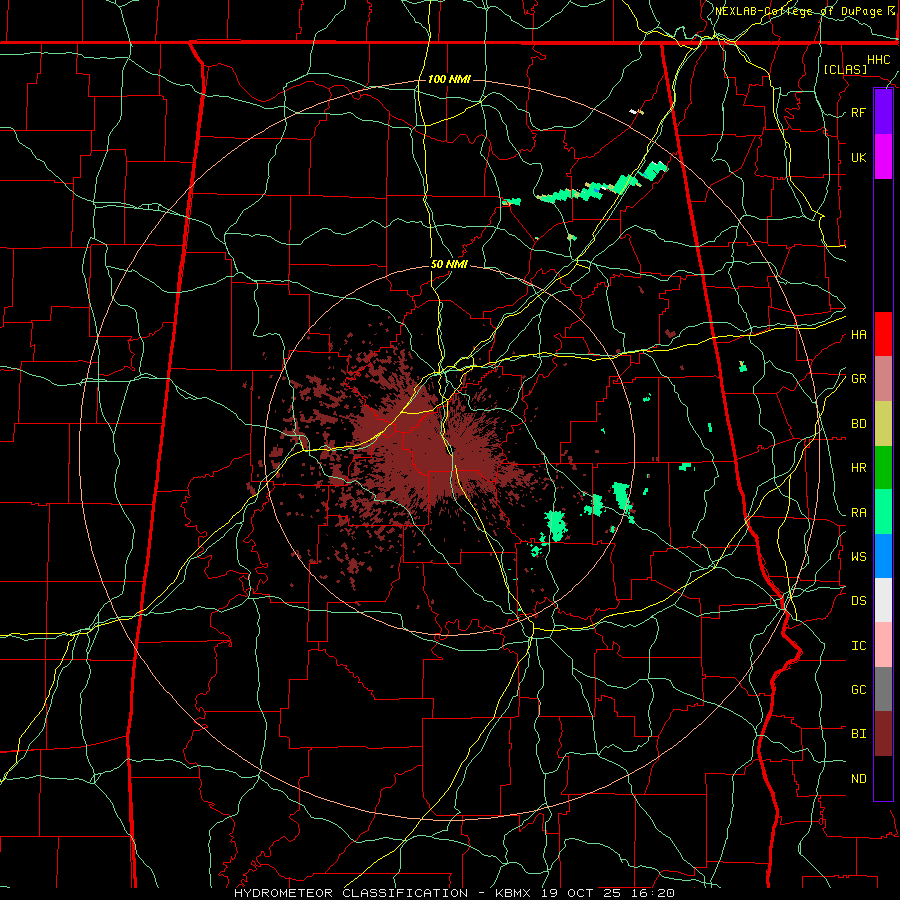Select the white DS dry snow swatch
Screen dimensions: 900x900
(x=883, y=600)
